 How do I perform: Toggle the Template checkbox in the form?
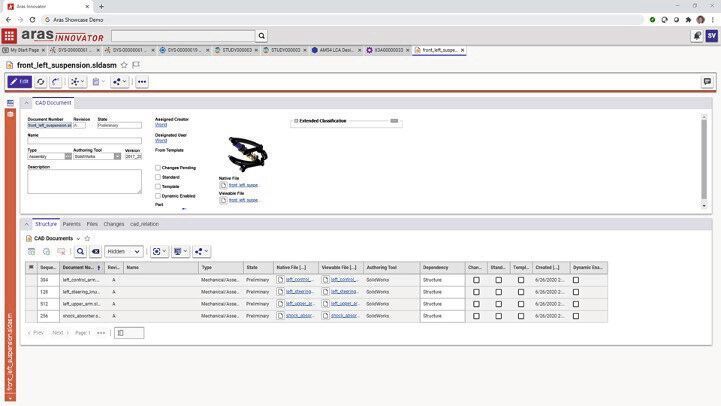pyautogui.click(x=158, y=186)
